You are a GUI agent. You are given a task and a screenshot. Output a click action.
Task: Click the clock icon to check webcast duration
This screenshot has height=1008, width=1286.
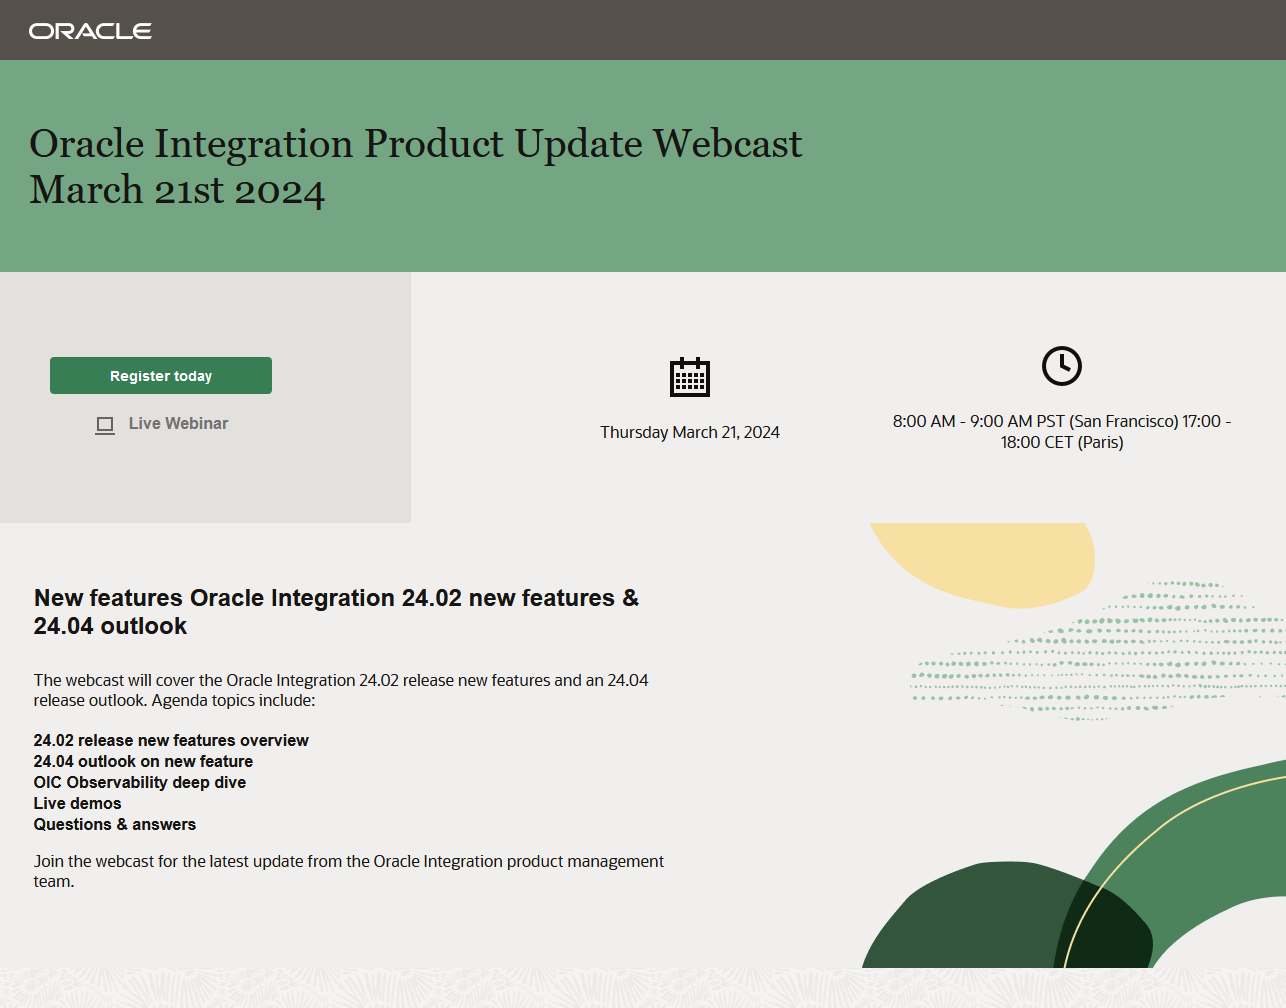point(1062,366)
